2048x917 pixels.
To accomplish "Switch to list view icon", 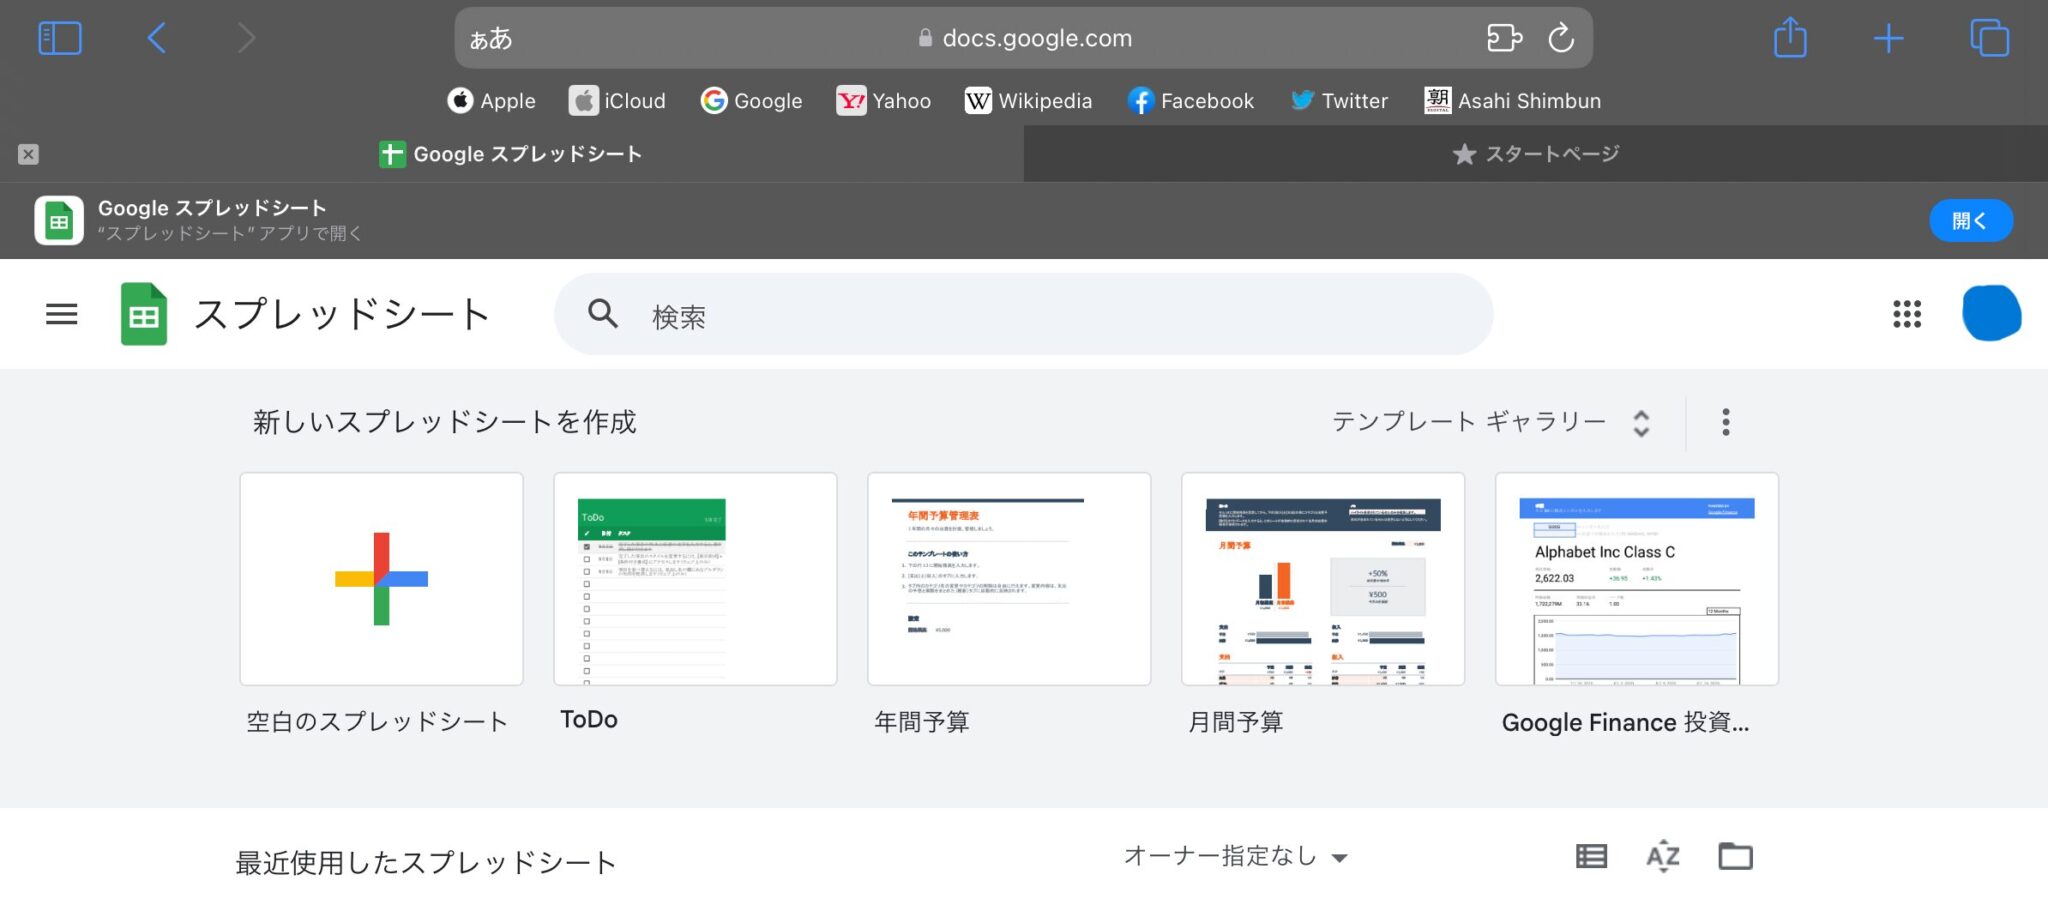I will [x=1591, y=856].
